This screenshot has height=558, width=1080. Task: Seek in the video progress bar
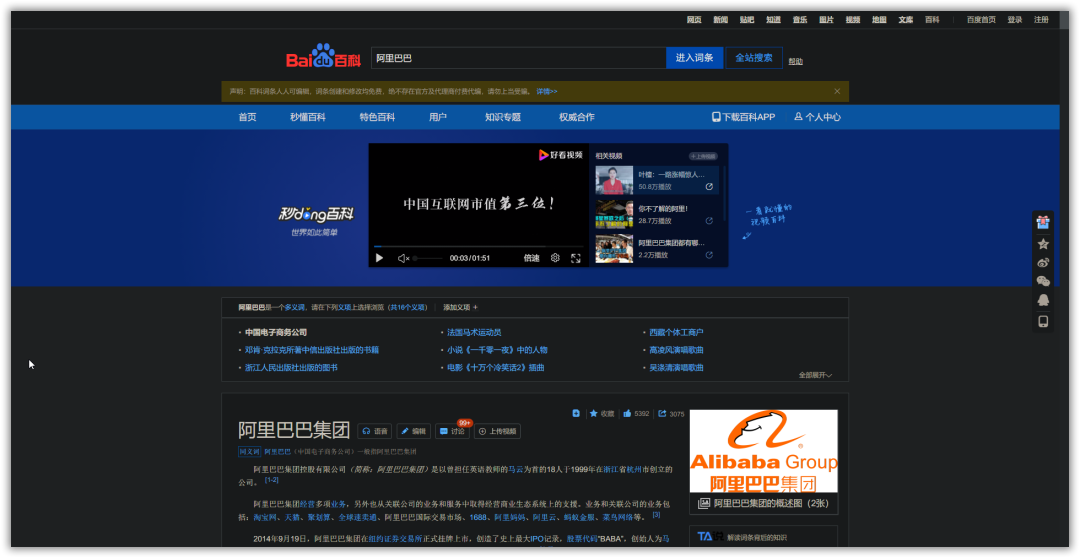(x=479, y=246)
